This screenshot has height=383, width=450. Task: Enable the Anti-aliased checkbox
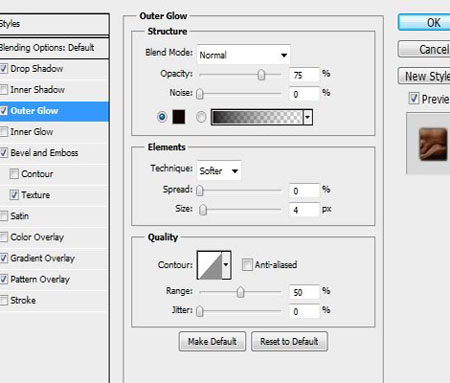point(247,265)
